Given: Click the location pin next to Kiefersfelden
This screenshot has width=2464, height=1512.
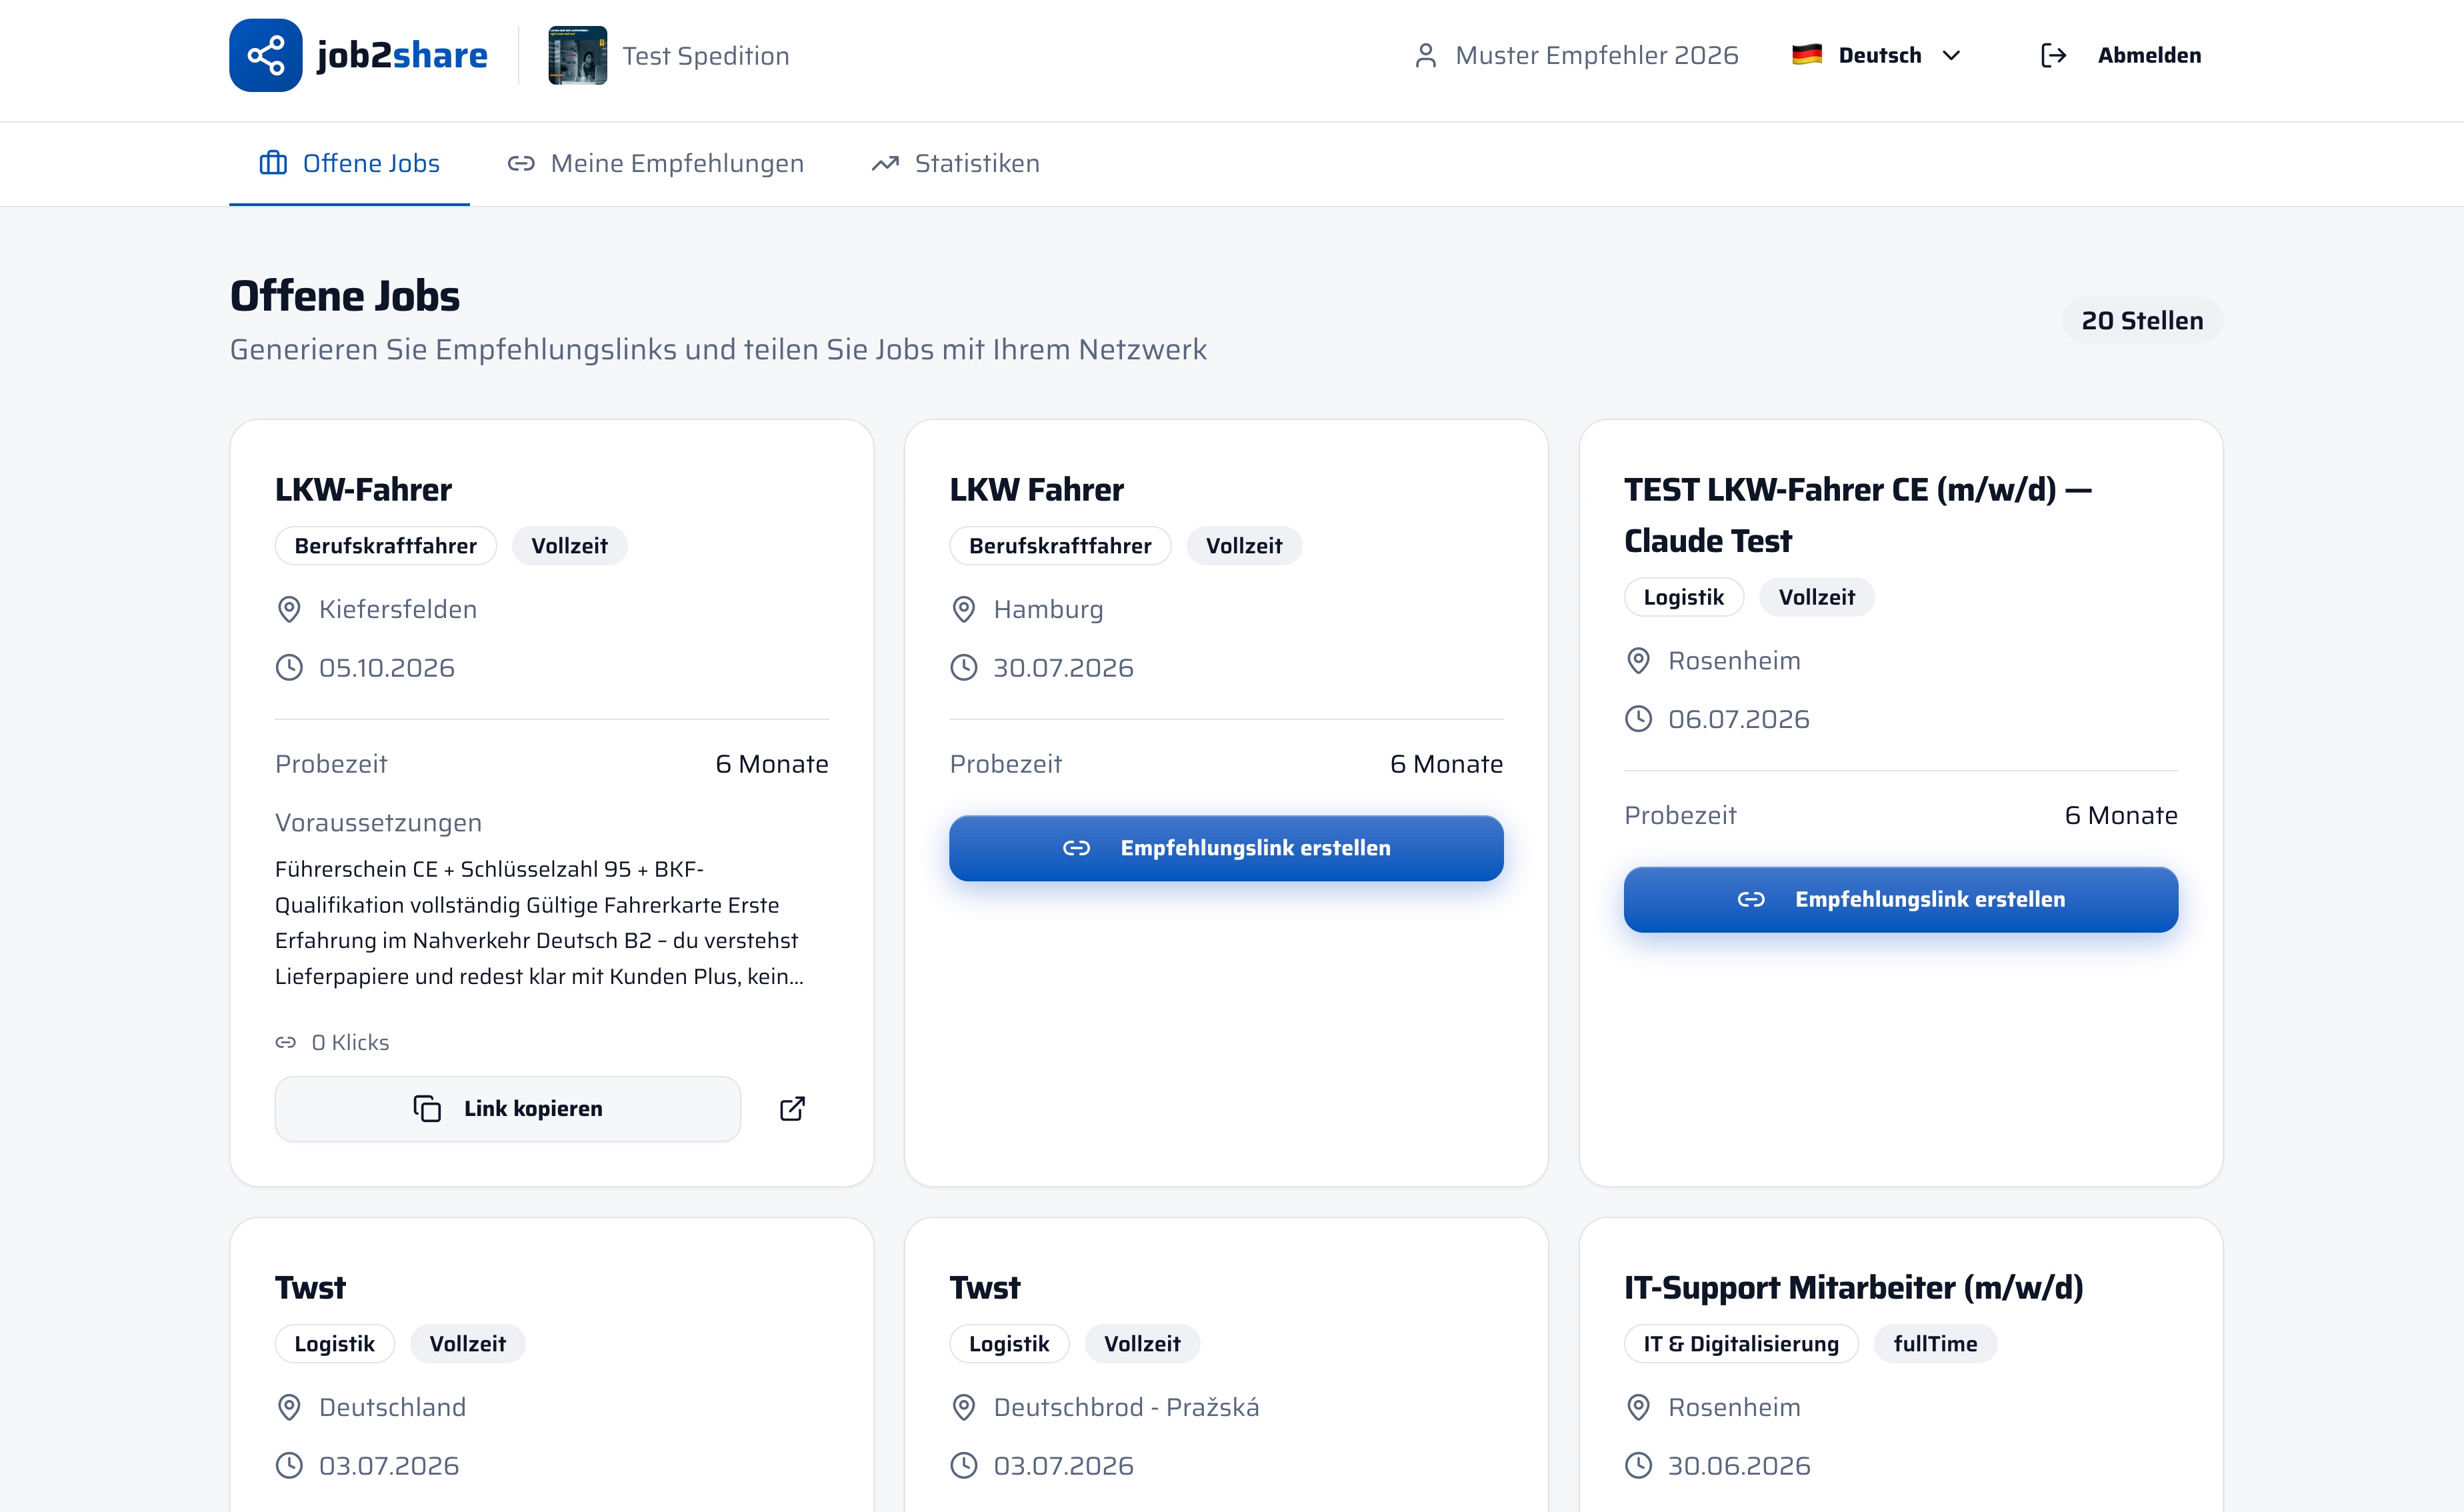Looking at the screenshot, I should (289, 609).
